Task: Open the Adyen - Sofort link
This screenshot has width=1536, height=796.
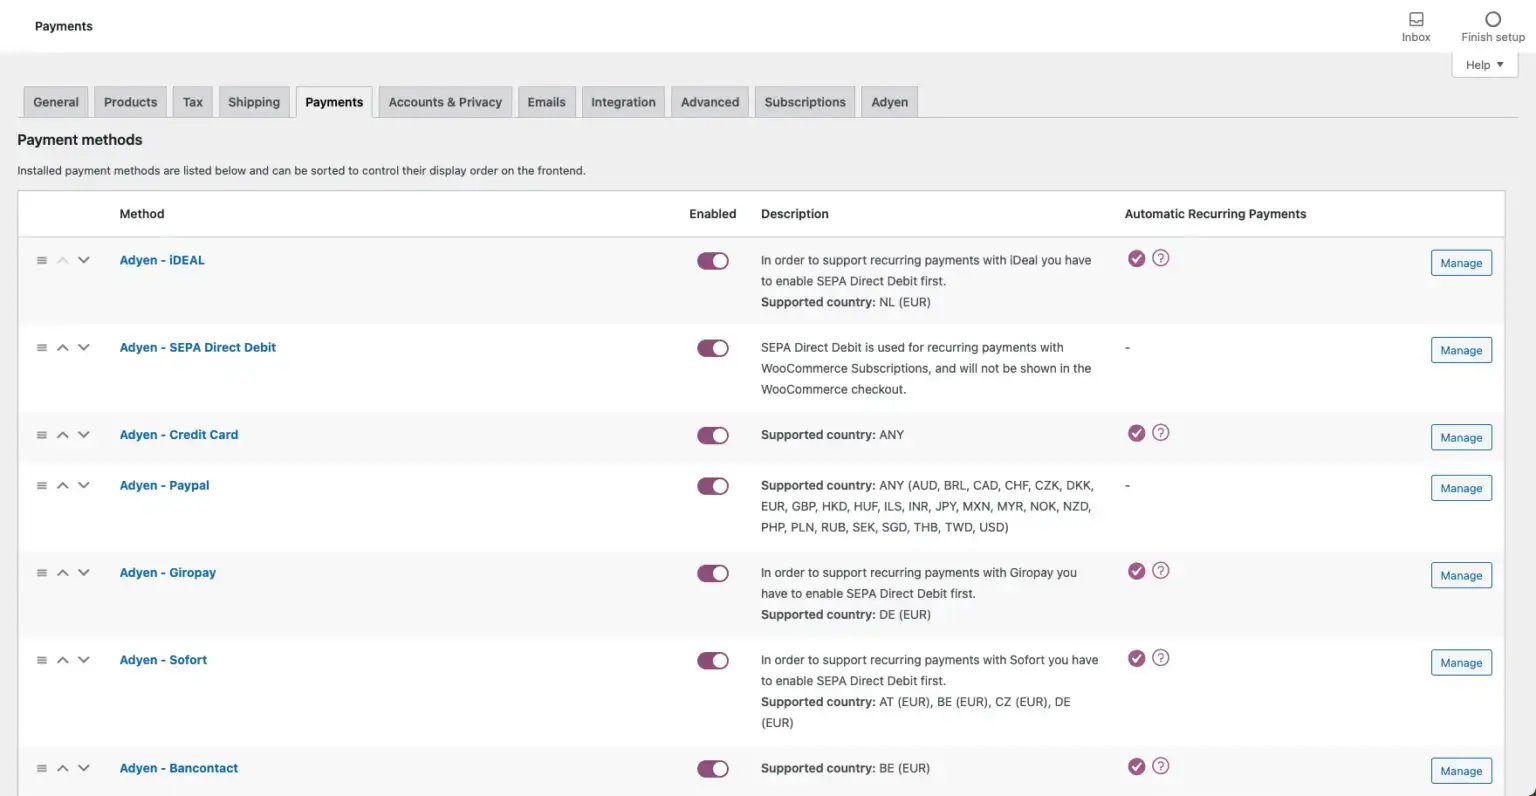Action: click(163, 660)
